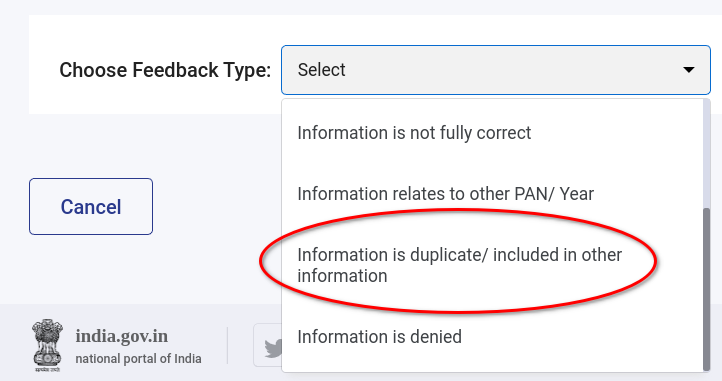The height and width of the screenshot is (381, 722).
Task: Click the Satyameva Jayate motto beneath the emblem
Action: [47, 369]
